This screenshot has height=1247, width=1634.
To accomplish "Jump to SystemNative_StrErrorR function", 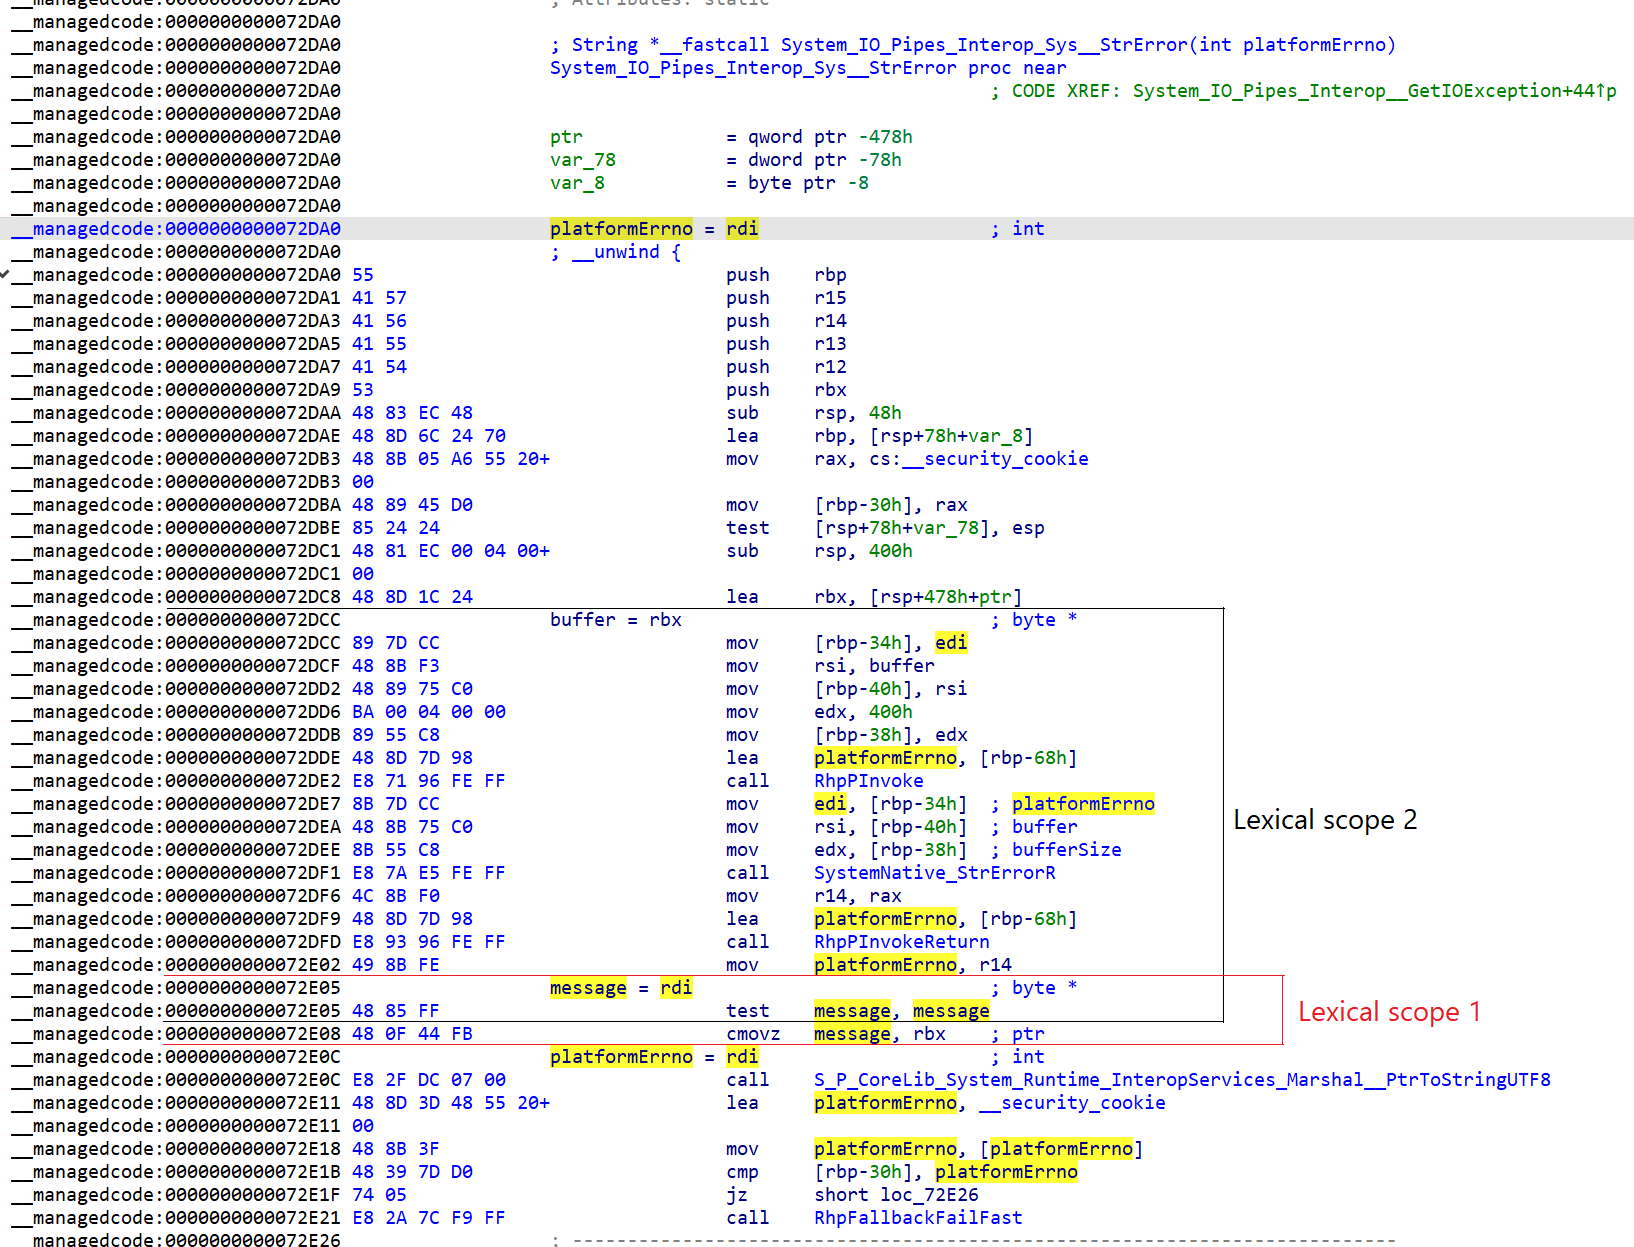I will 933,872.
